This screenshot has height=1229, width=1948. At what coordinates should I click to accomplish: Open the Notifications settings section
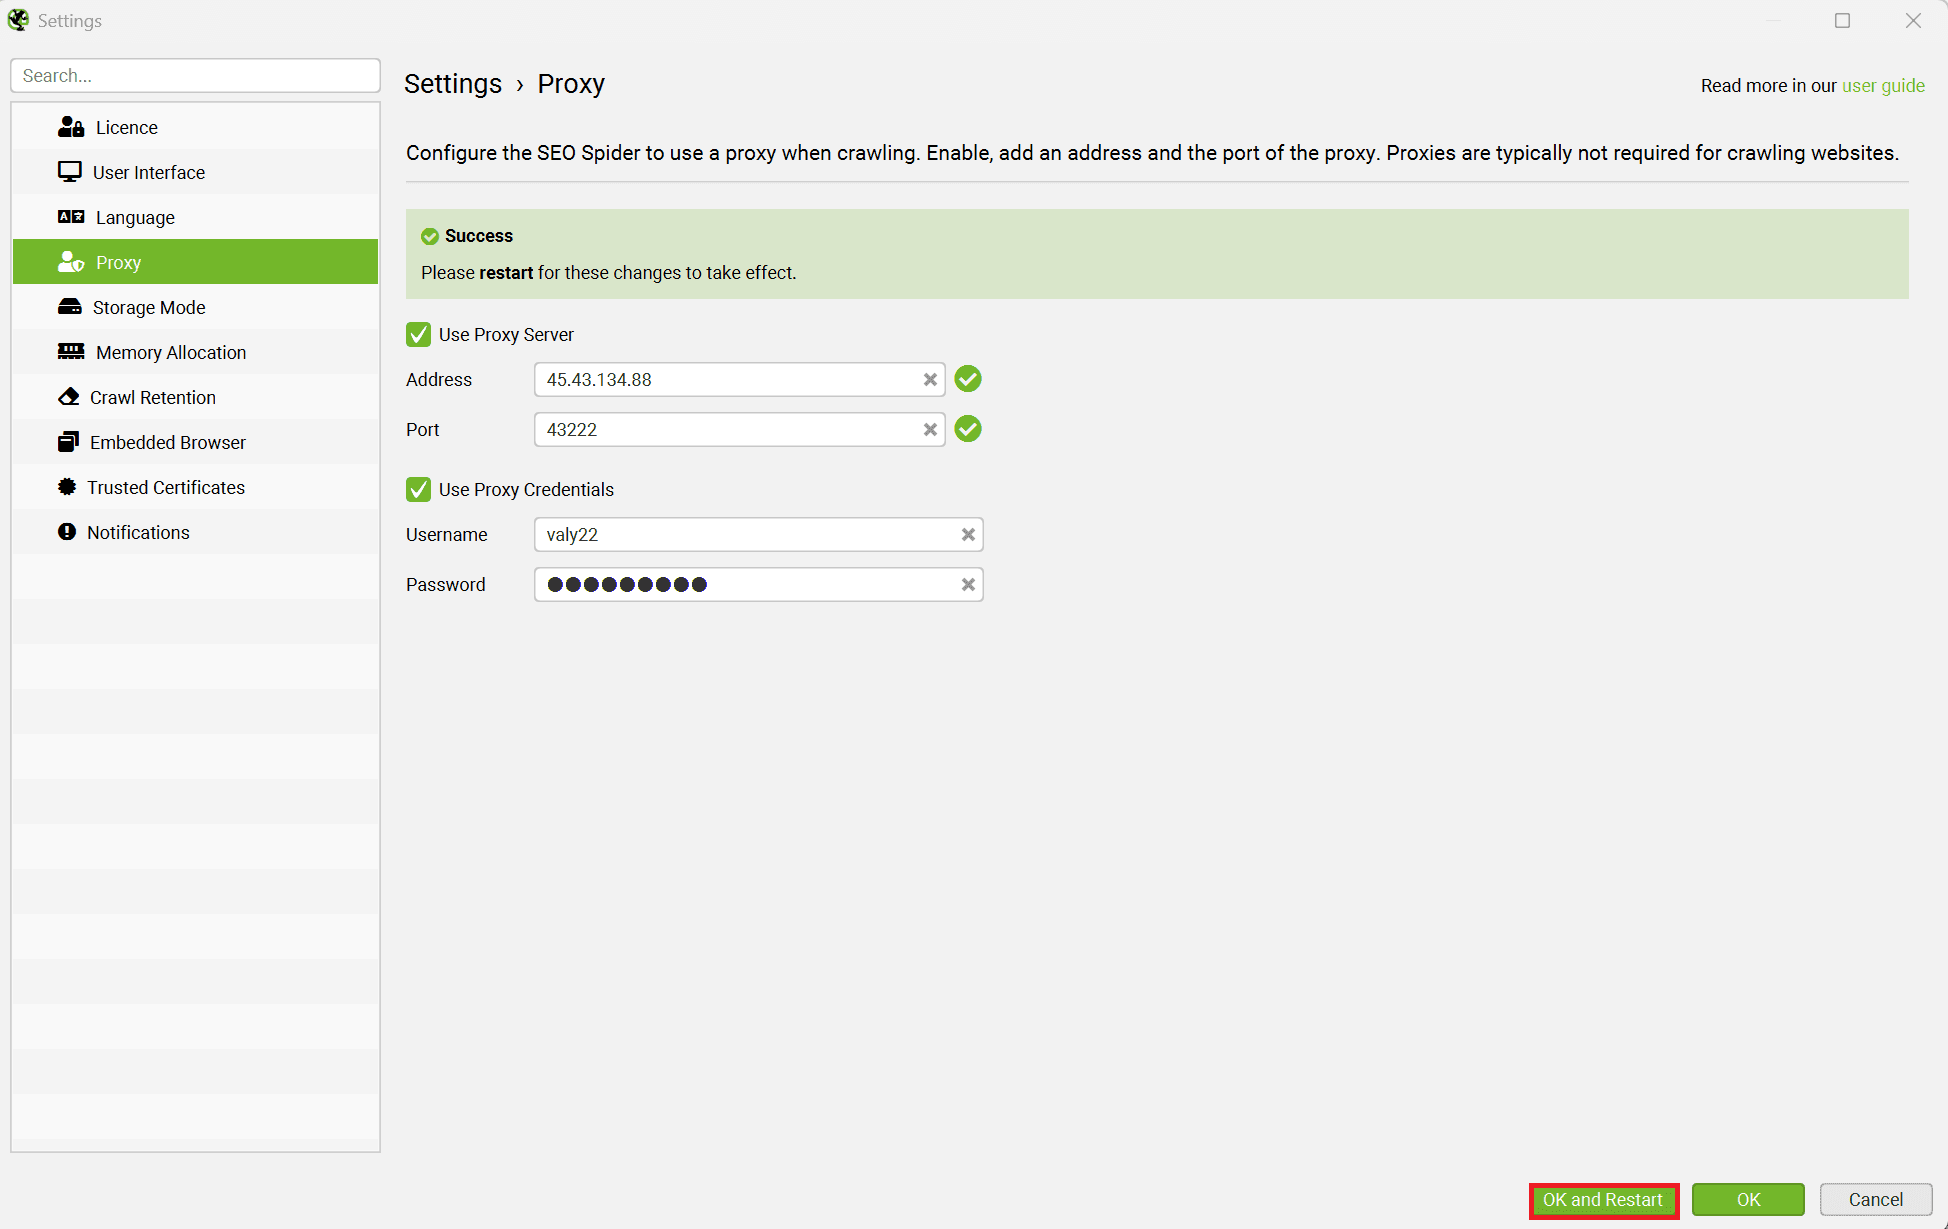point(138,532)
